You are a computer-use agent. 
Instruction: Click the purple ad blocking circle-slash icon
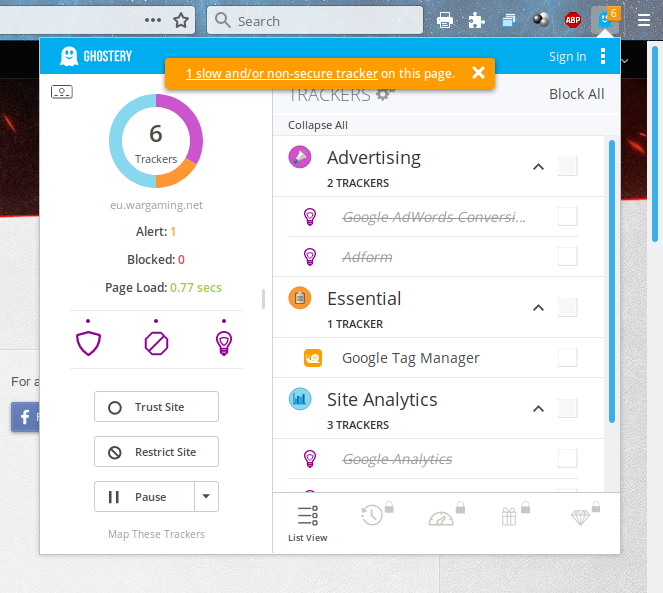point(156,343)
